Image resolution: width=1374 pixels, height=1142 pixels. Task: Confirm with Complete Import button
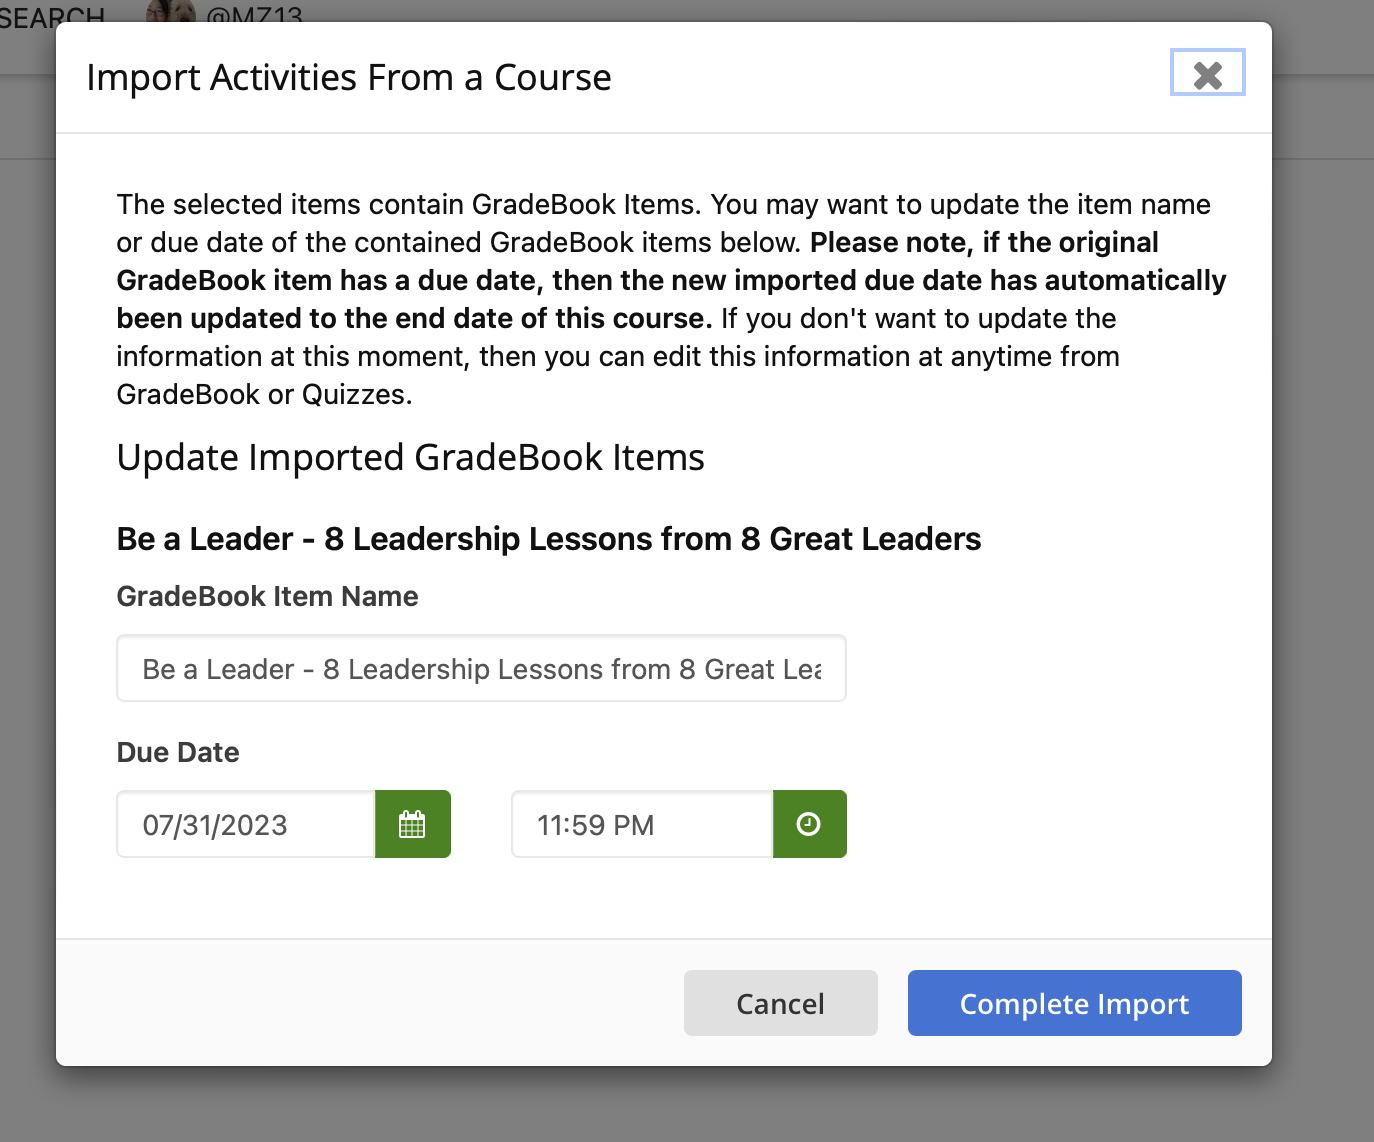pyautogui.click(x=1075, y=1003)
